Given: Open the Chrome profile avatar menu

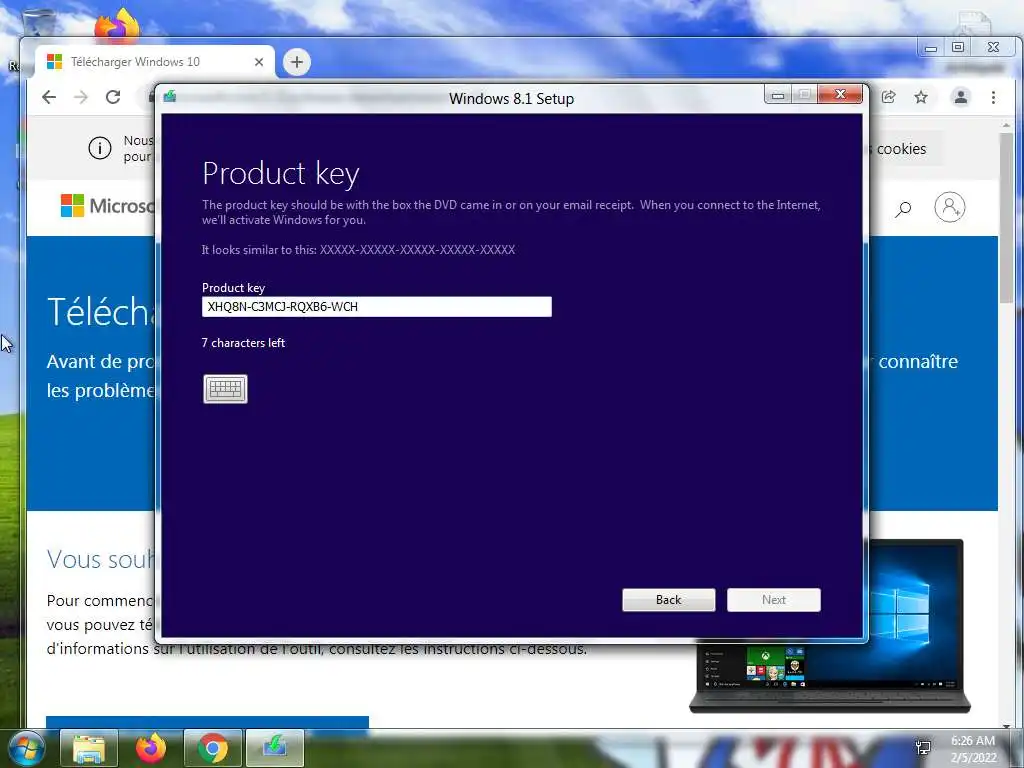Looking at the screenshot, I should 961,97.
